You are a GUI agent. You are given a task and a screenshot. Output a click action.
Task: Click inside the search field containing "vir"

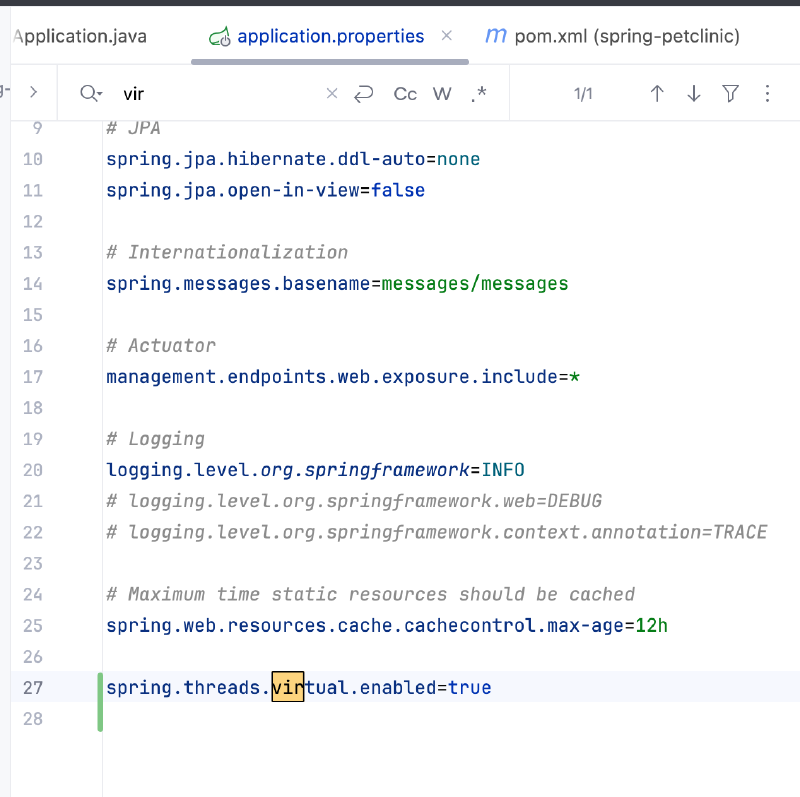[220, 93]
